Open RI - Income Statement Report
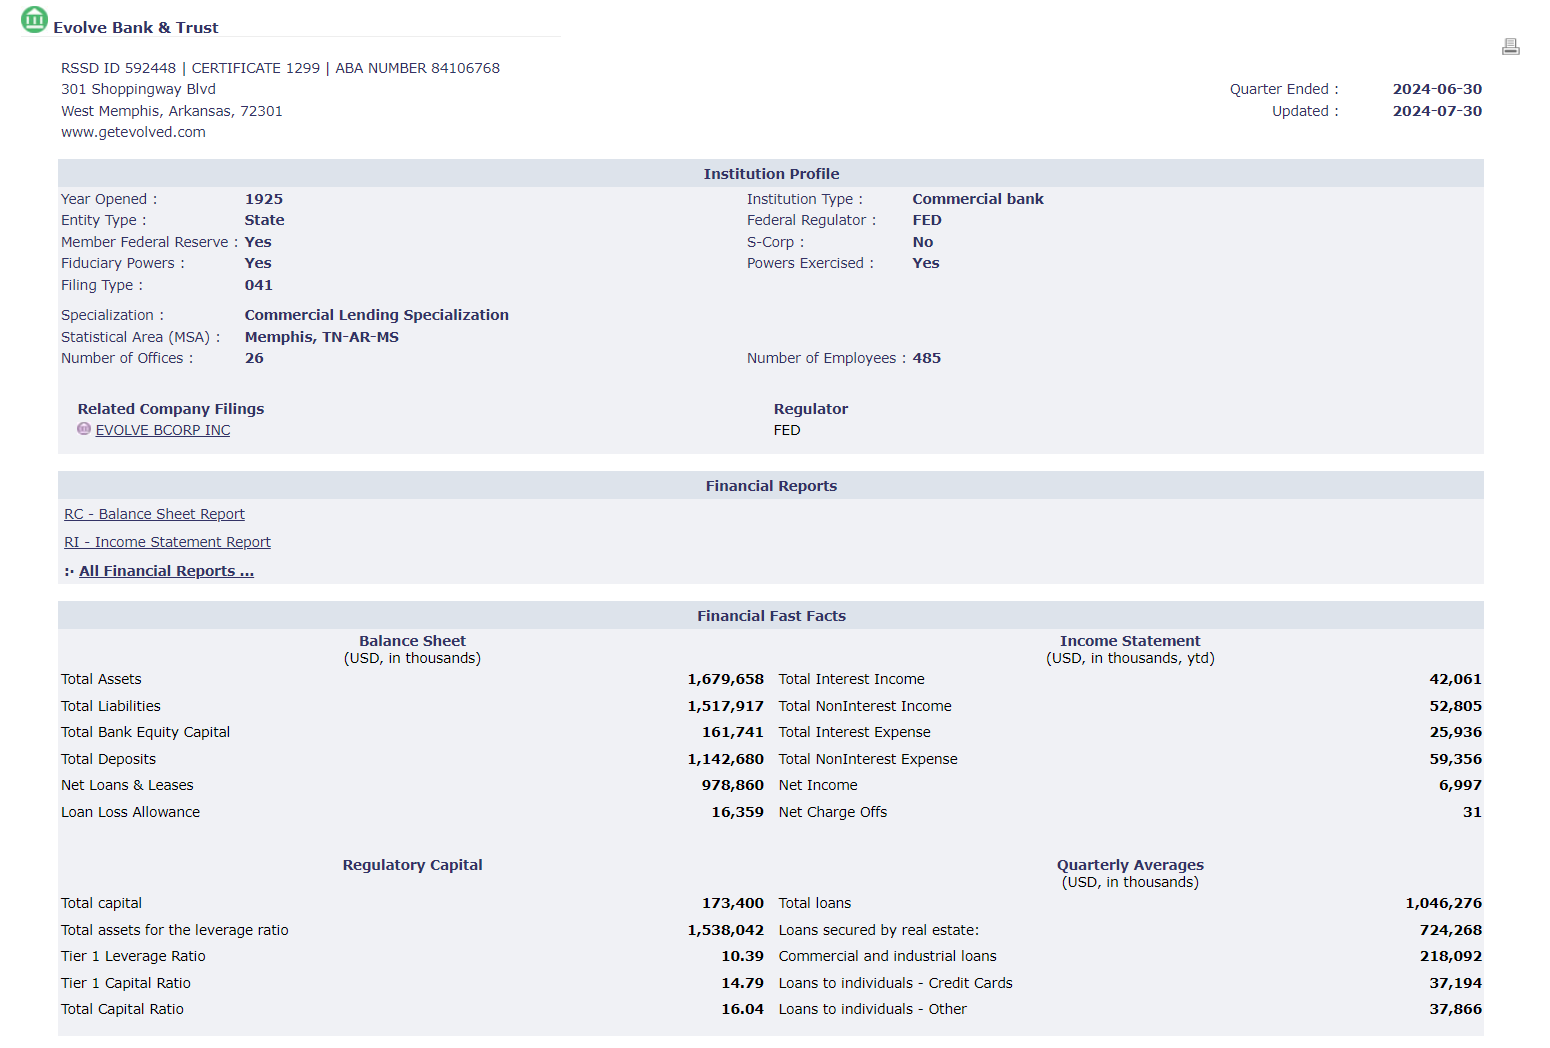Image resolution: width=1550 pixels, height=1048 pixels. (x=167, y=542)
